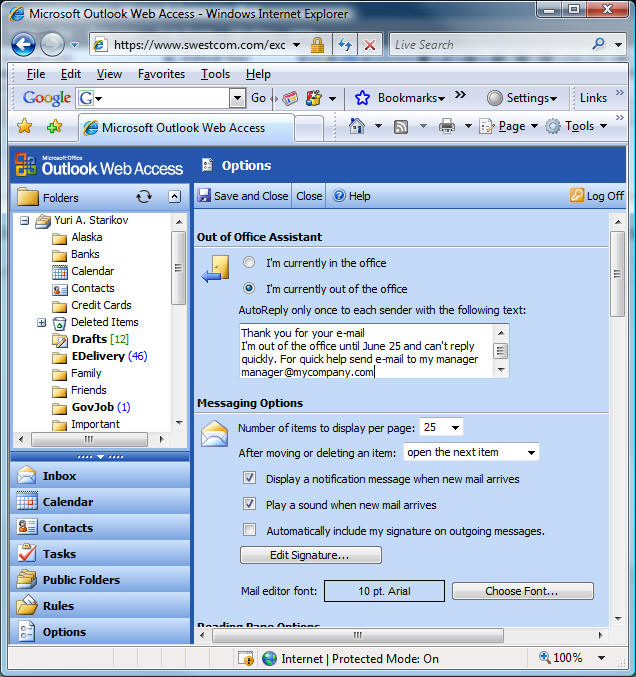Enable automatically include my signature checkbox
The image size is (636, 677).
(x=249, y=529)
